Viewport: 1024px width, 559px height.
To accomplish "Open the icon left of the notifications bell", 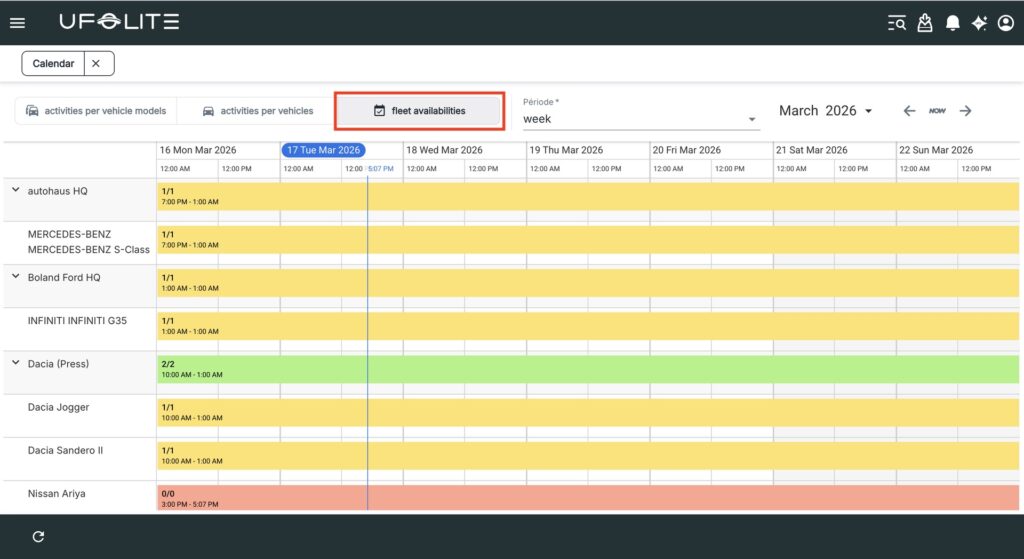I will [x=925, y=23].
